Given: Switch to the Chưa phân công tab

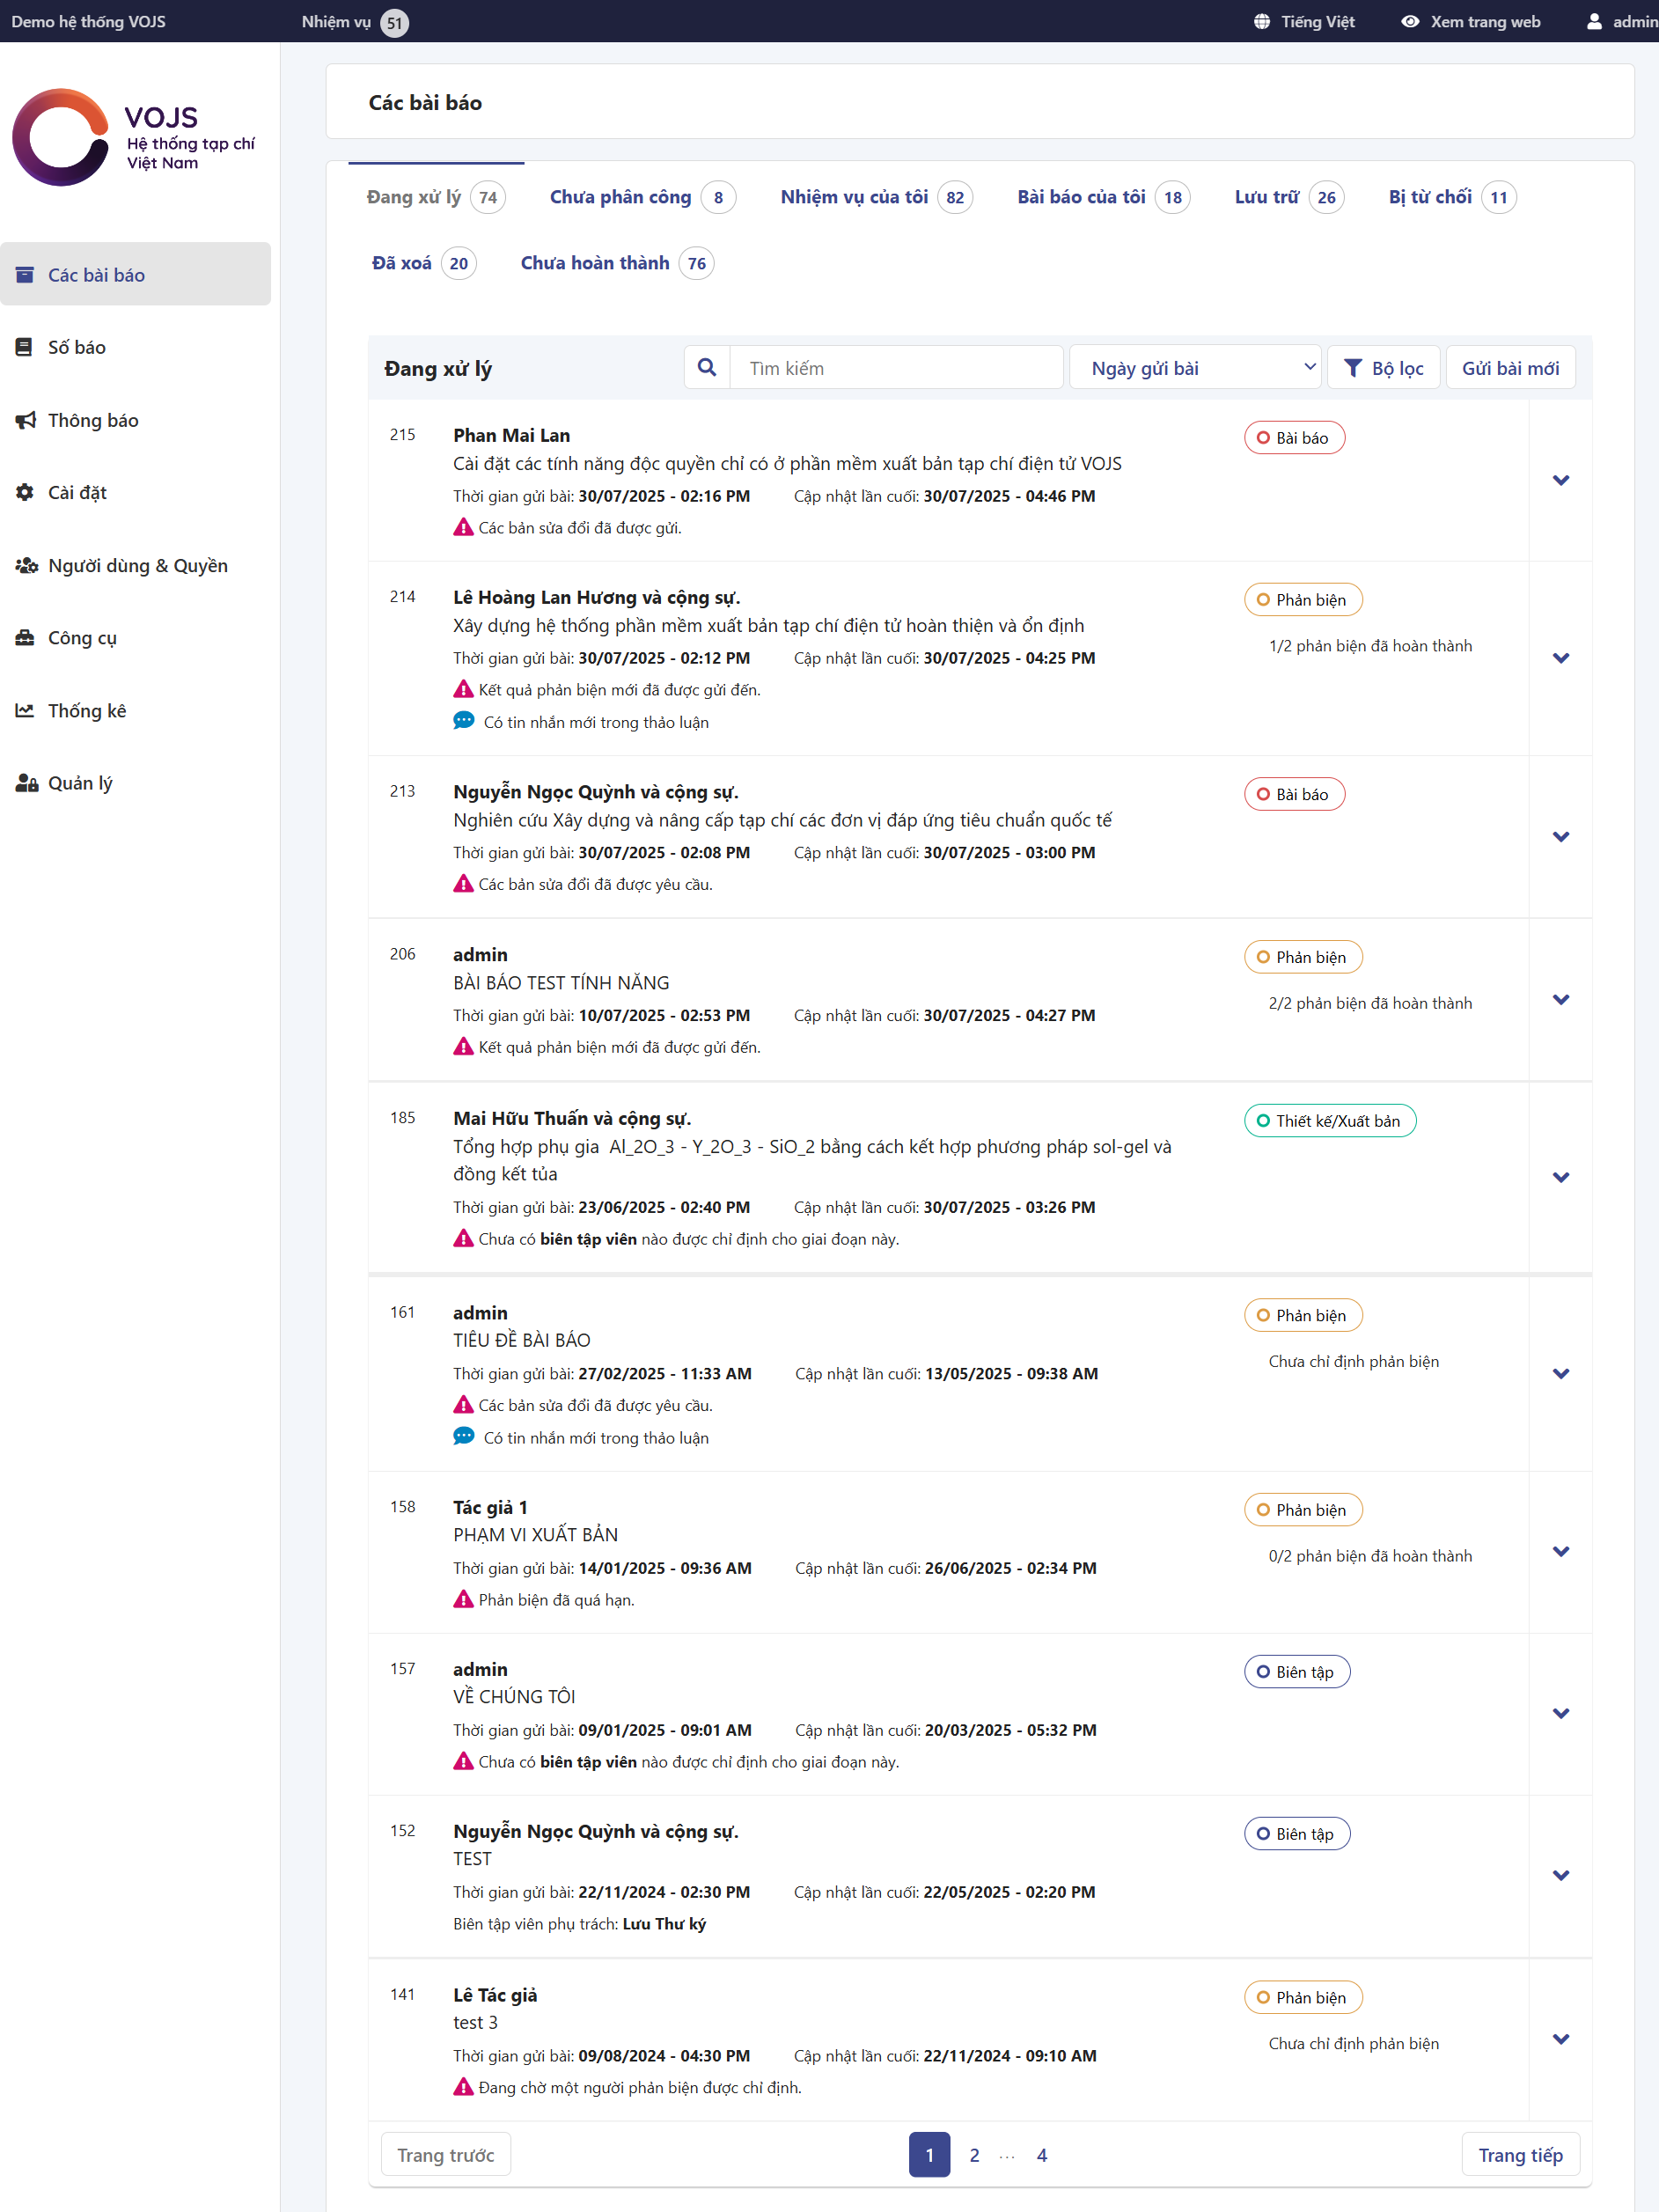Looking at the screenshot, I should 620,197.
